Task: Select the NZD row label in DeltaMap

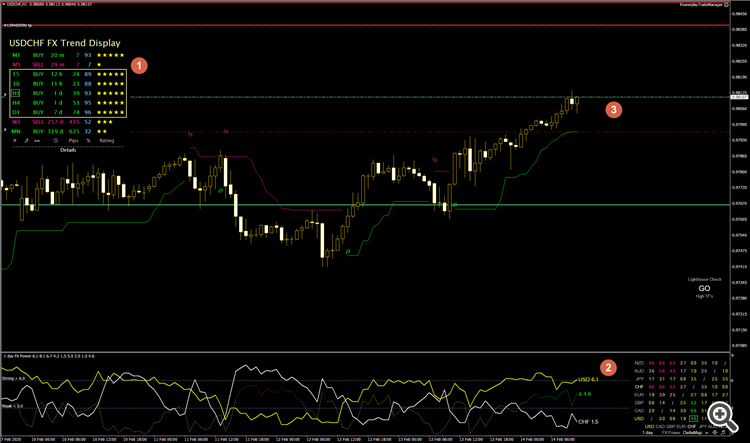Action: [639, 363]
